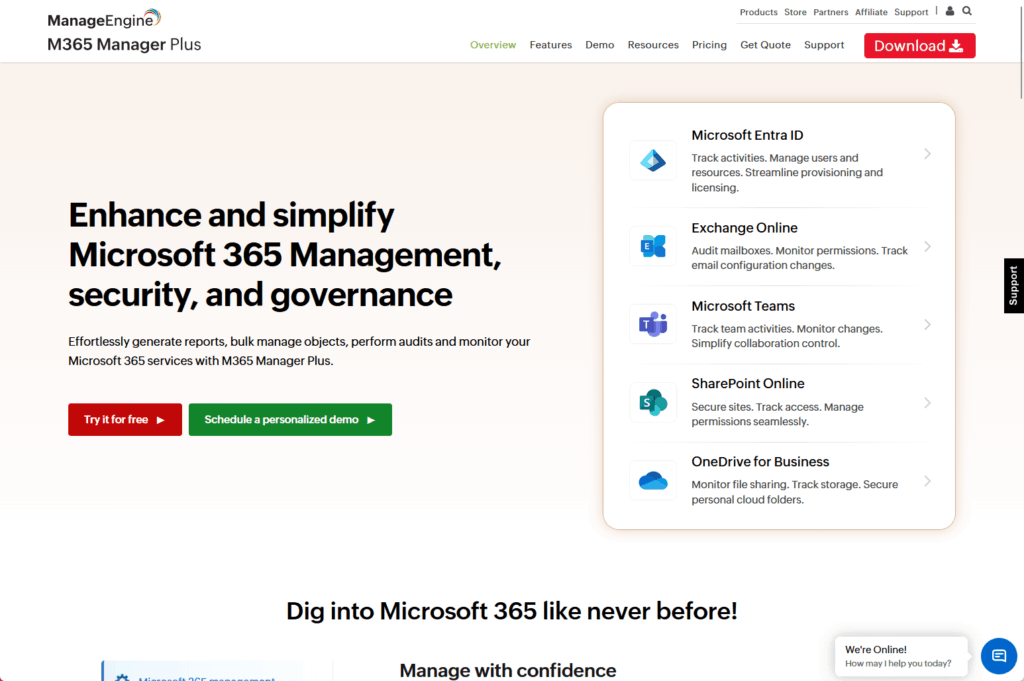Open Support link in the top utility bar
Viewport: 1024px width, 681px height.
pos(911,12)
